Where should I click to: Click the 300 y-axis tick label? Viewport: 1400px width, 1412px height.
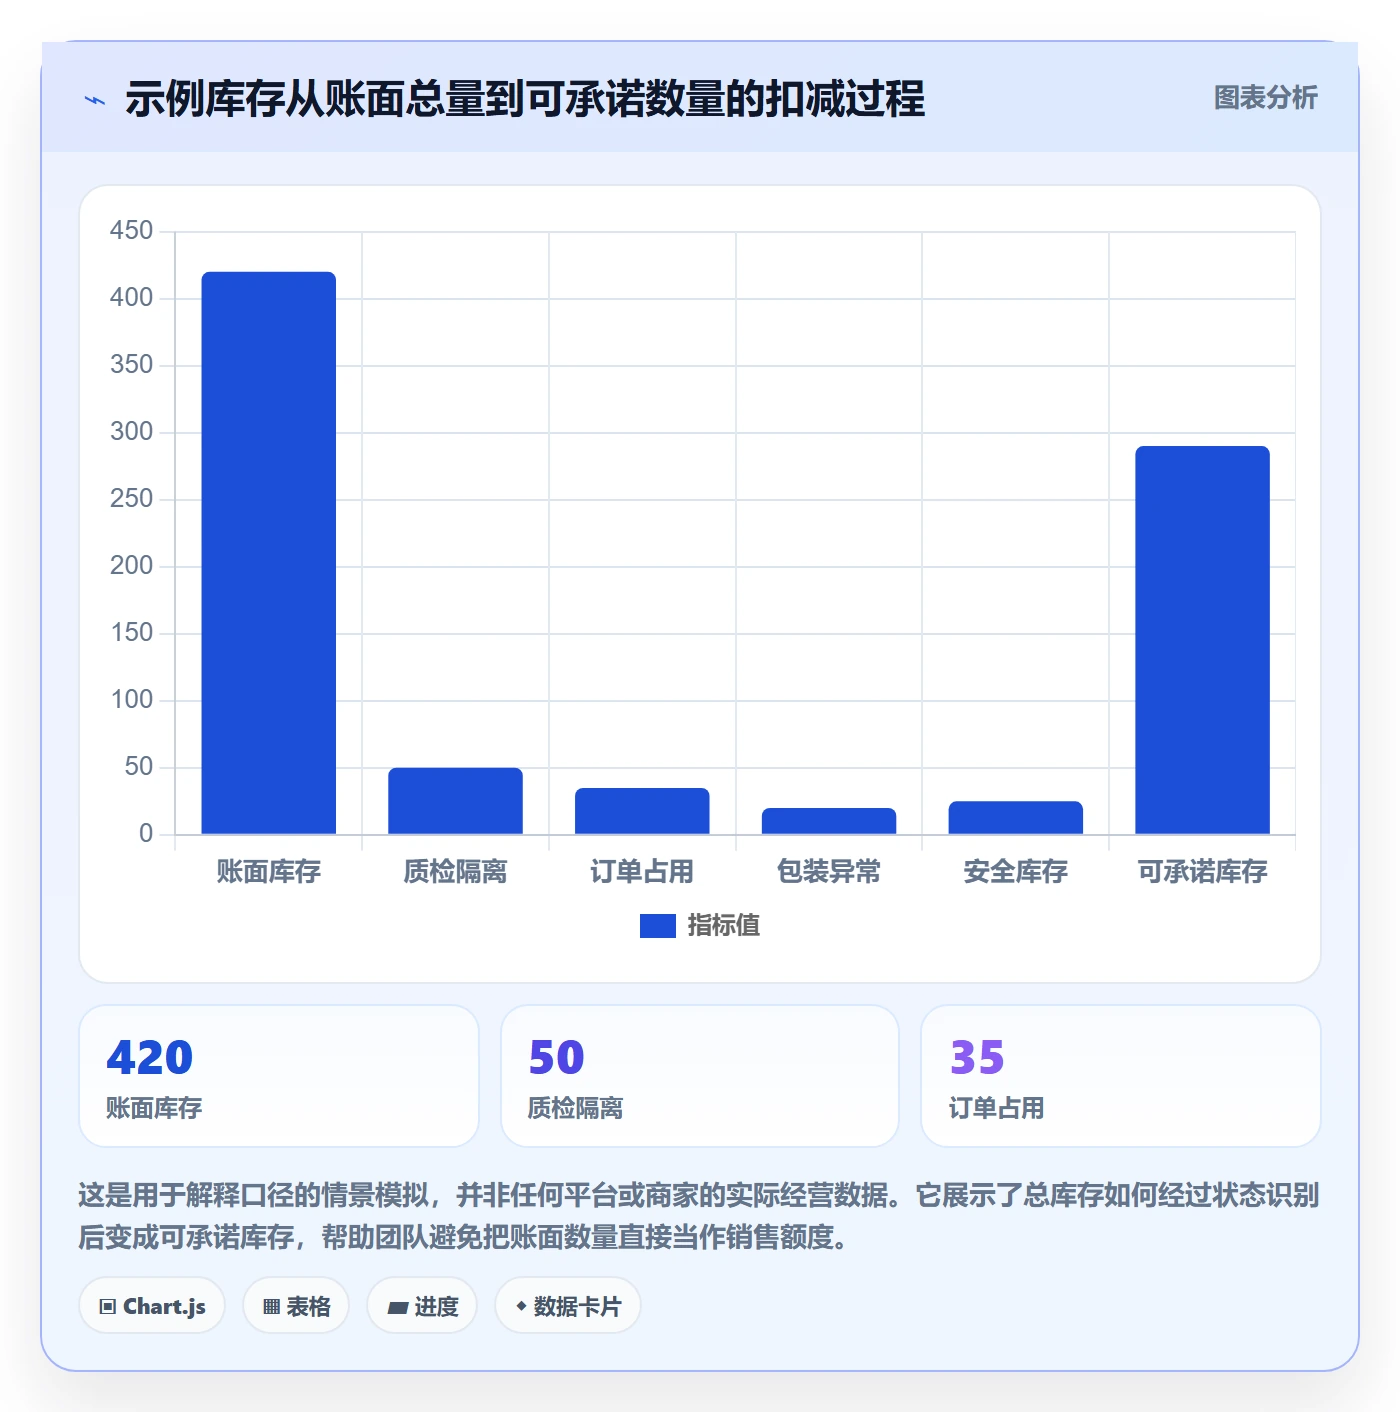point(131,432)
